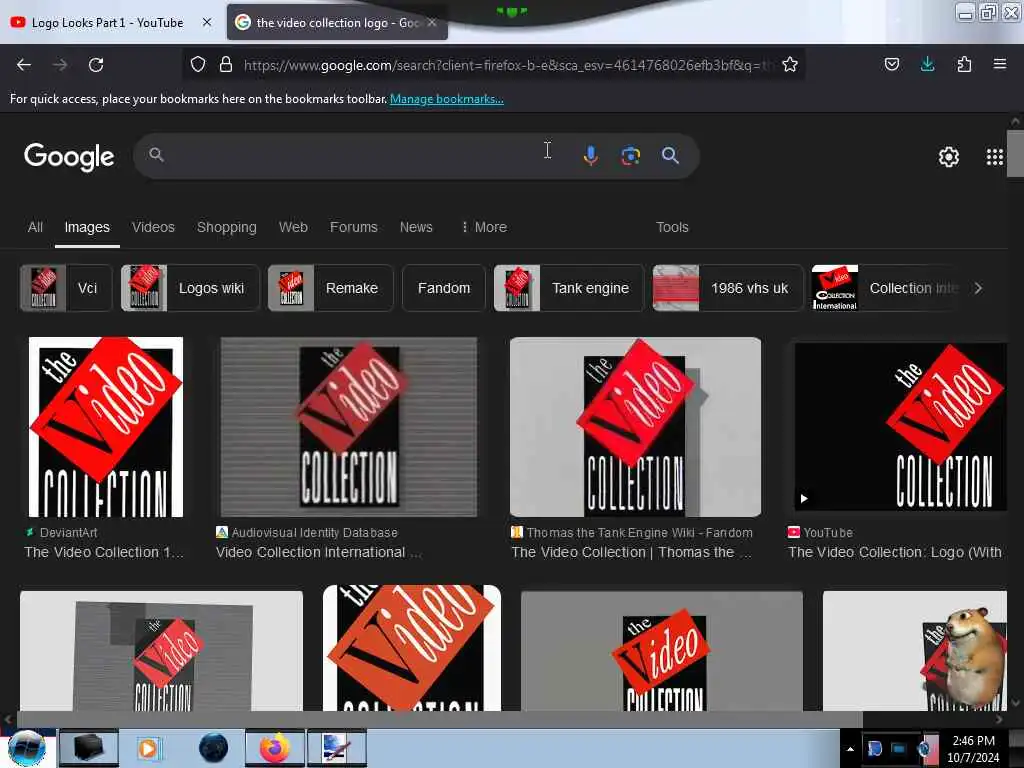Screen dimensions: 1024x768
Task: Select the Shopping search tab
Action: (x=227, y=227)
